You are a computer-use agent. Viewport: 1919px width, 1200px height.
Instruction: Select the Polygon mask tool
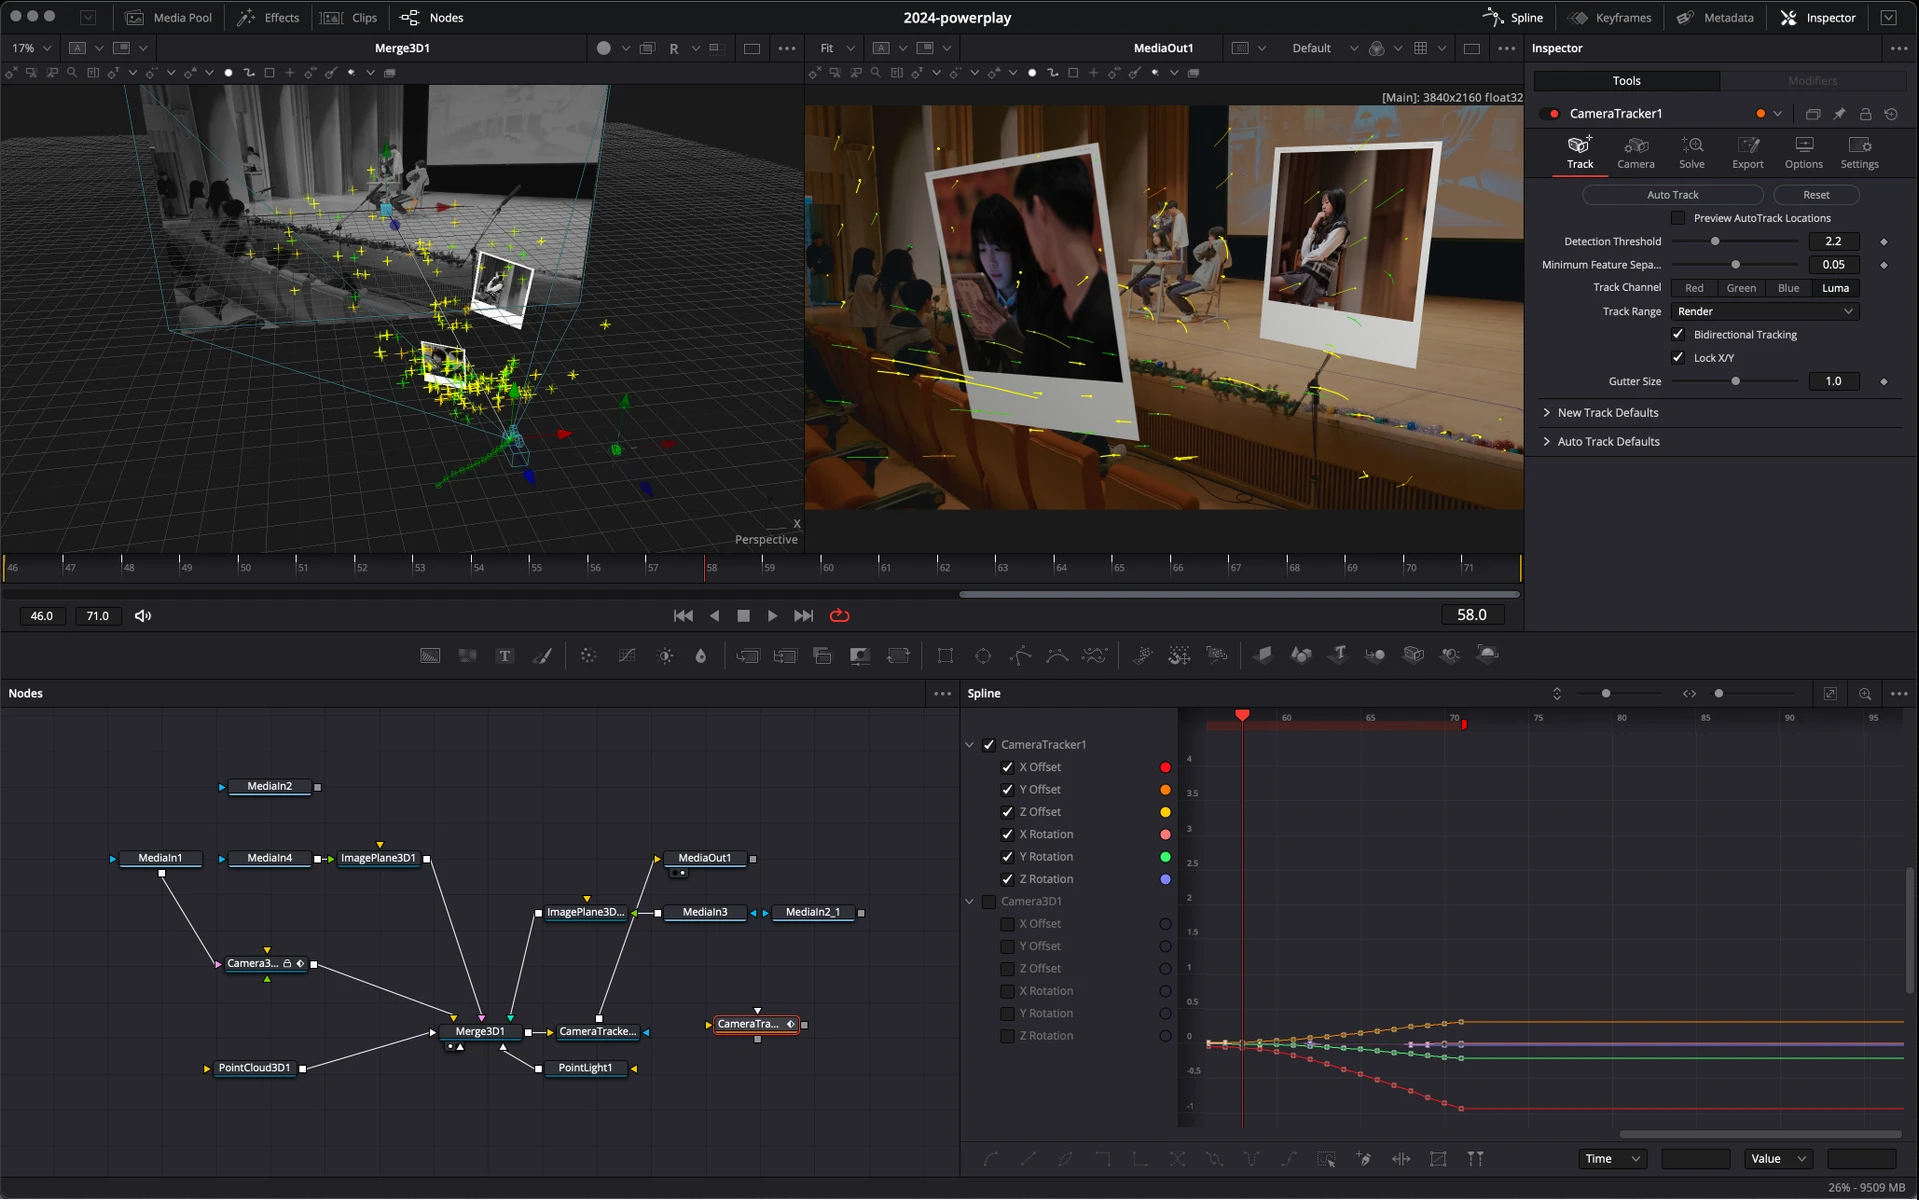[x=1020, y=655]
